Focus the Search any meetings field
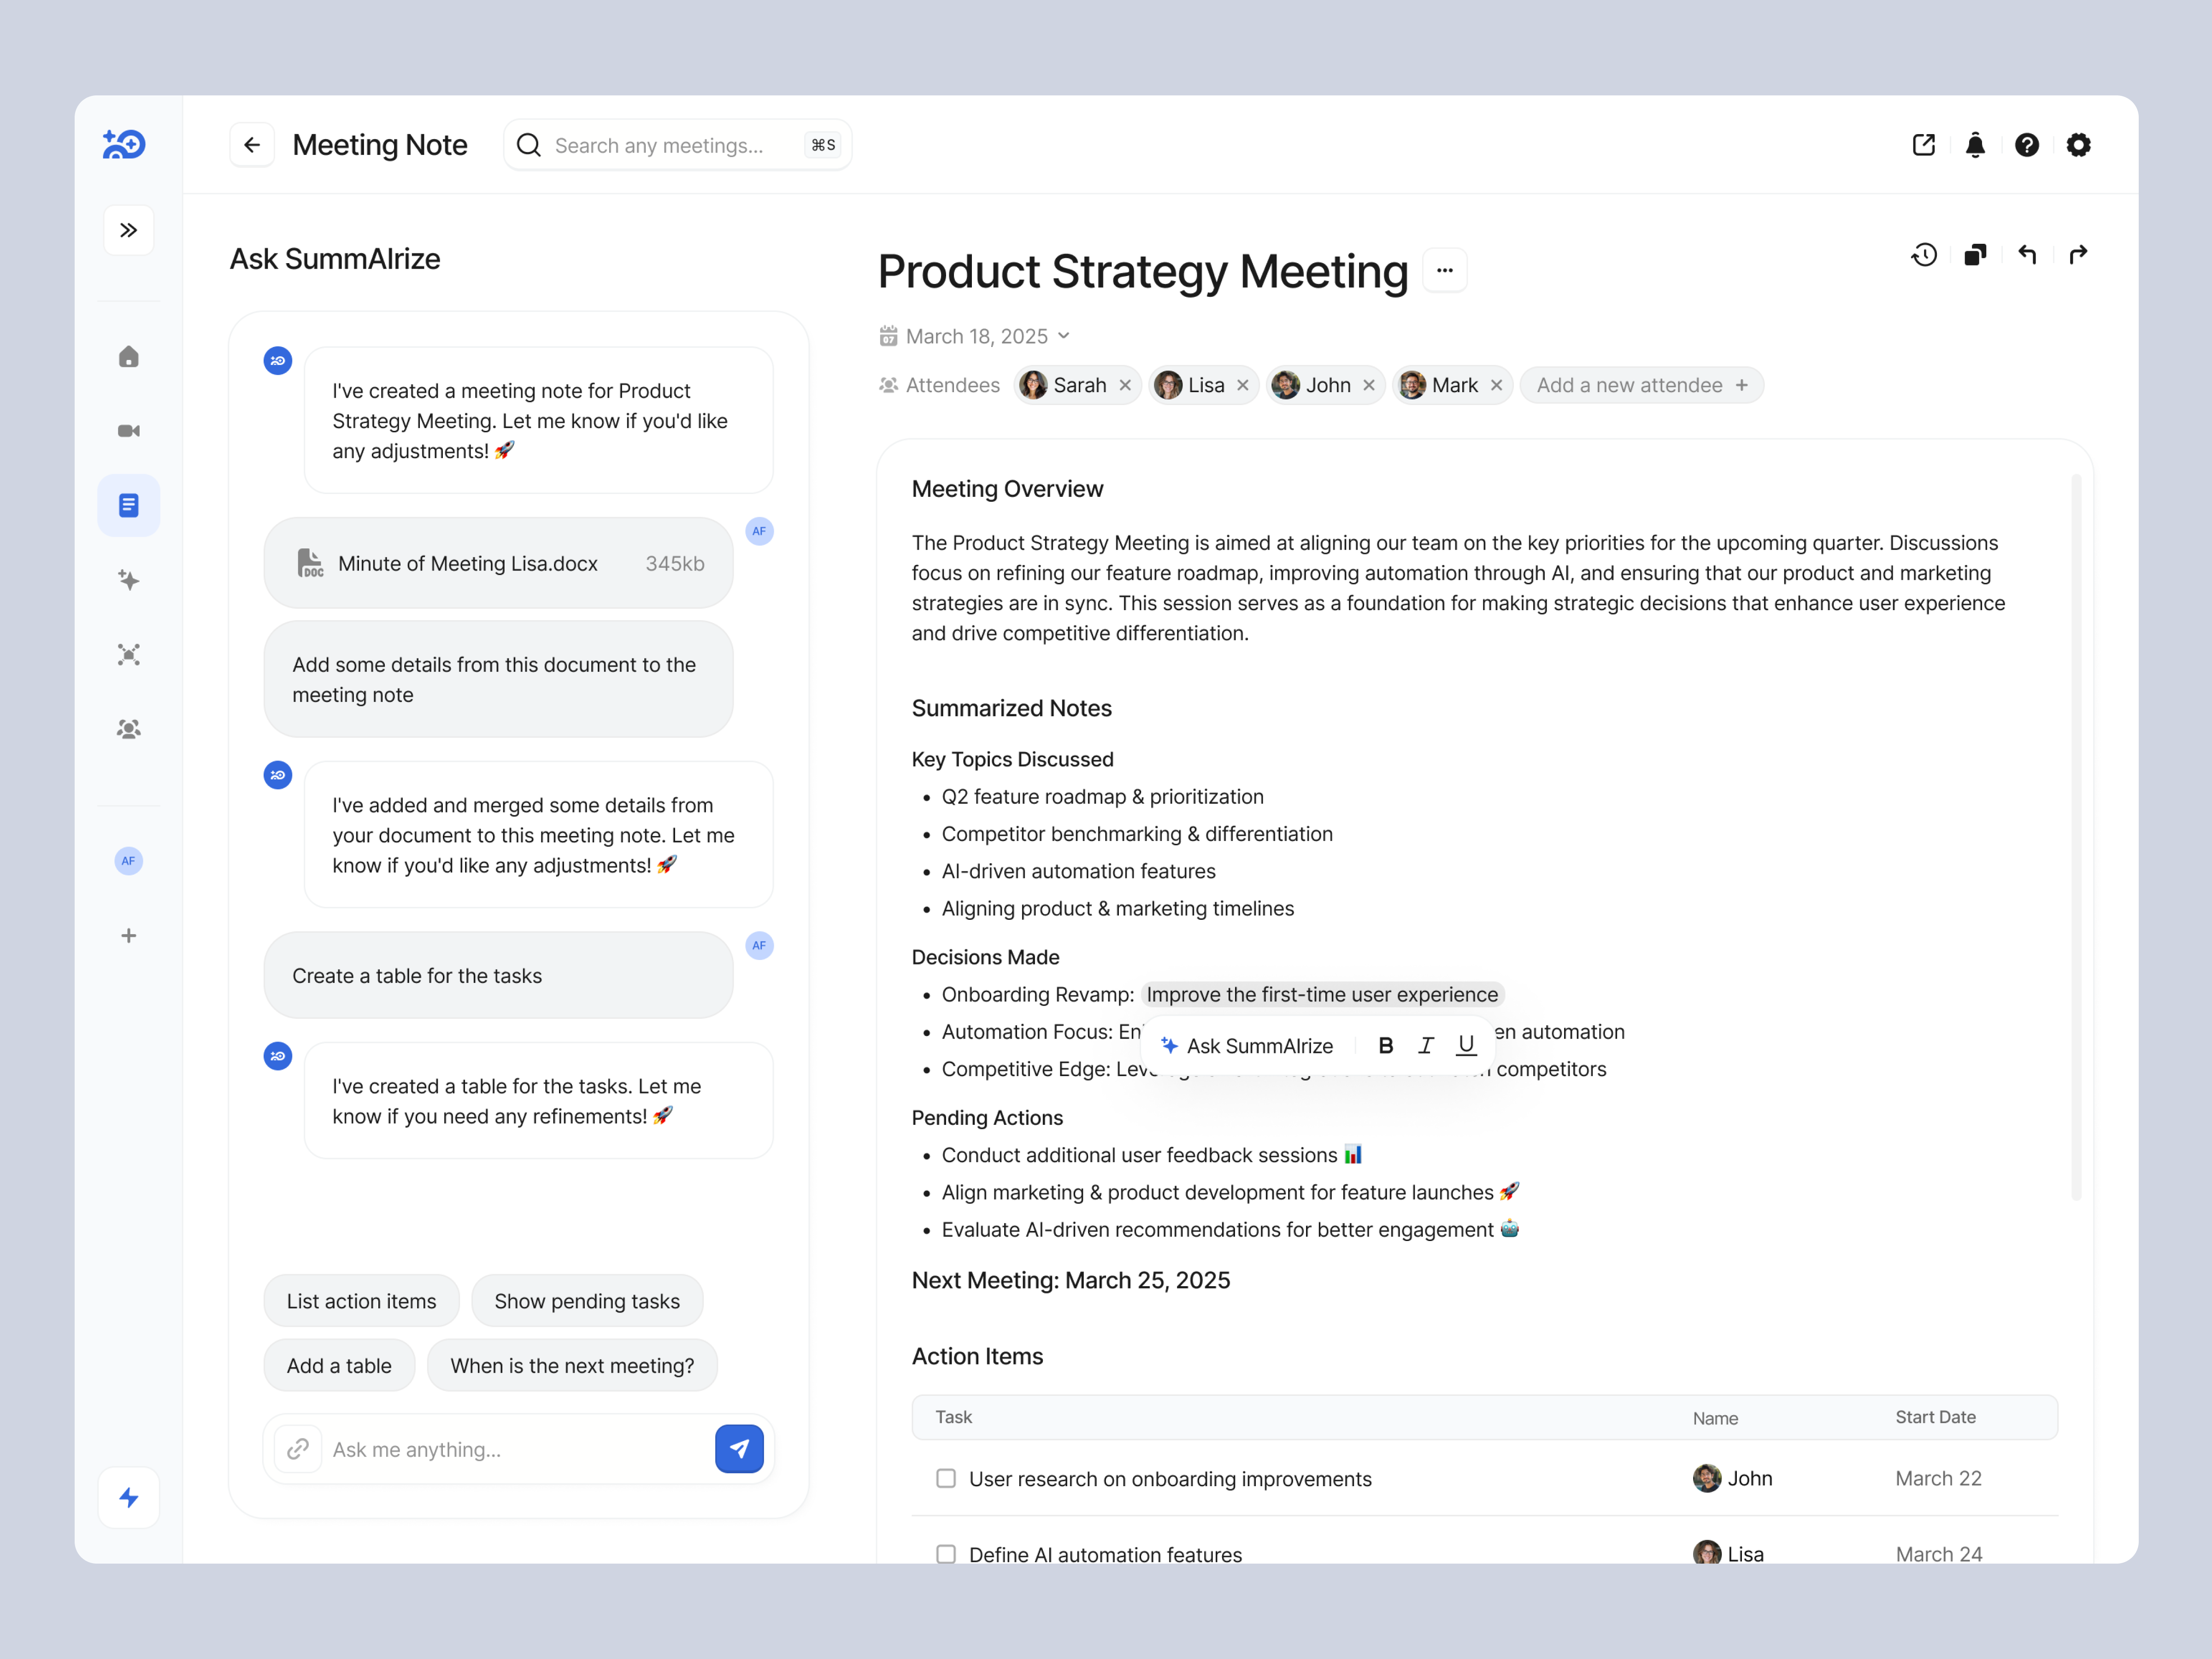The height and width of the screenshot is (1659, 2212). click(x=677, y=145)
